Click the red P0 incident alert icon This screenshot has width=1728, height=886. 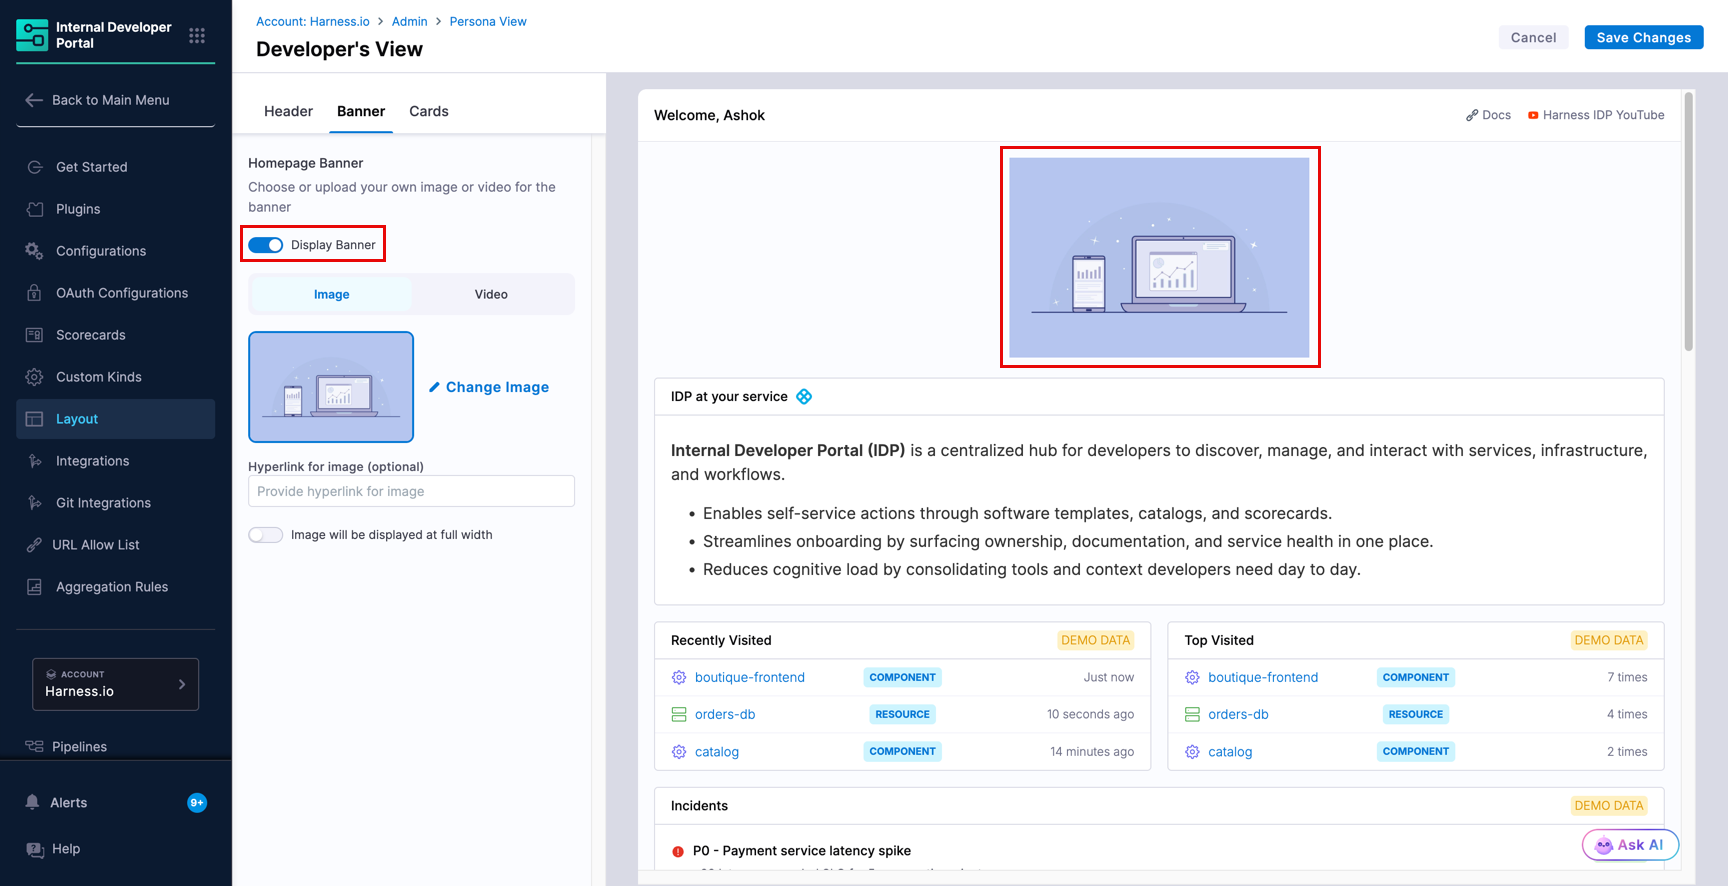click(x=678, y=851)
